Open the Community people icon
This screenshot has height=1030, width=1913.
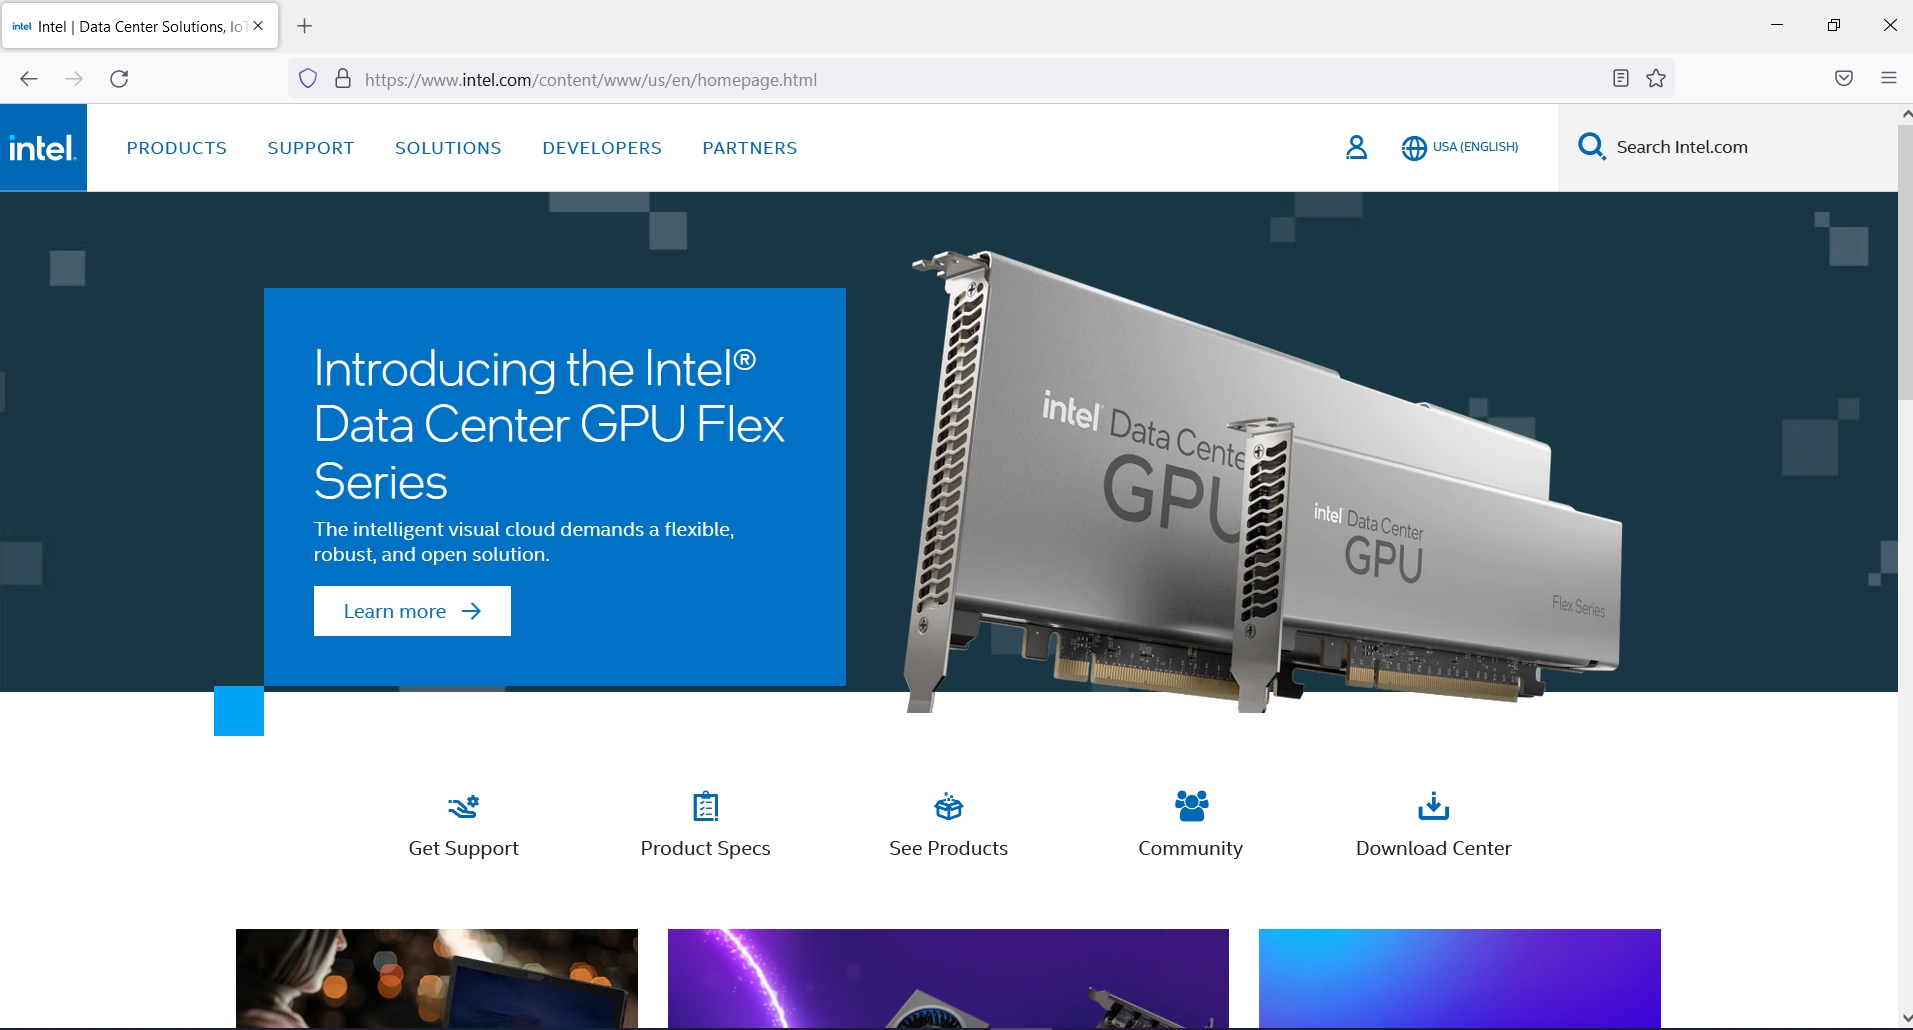tap(1190, 806)
